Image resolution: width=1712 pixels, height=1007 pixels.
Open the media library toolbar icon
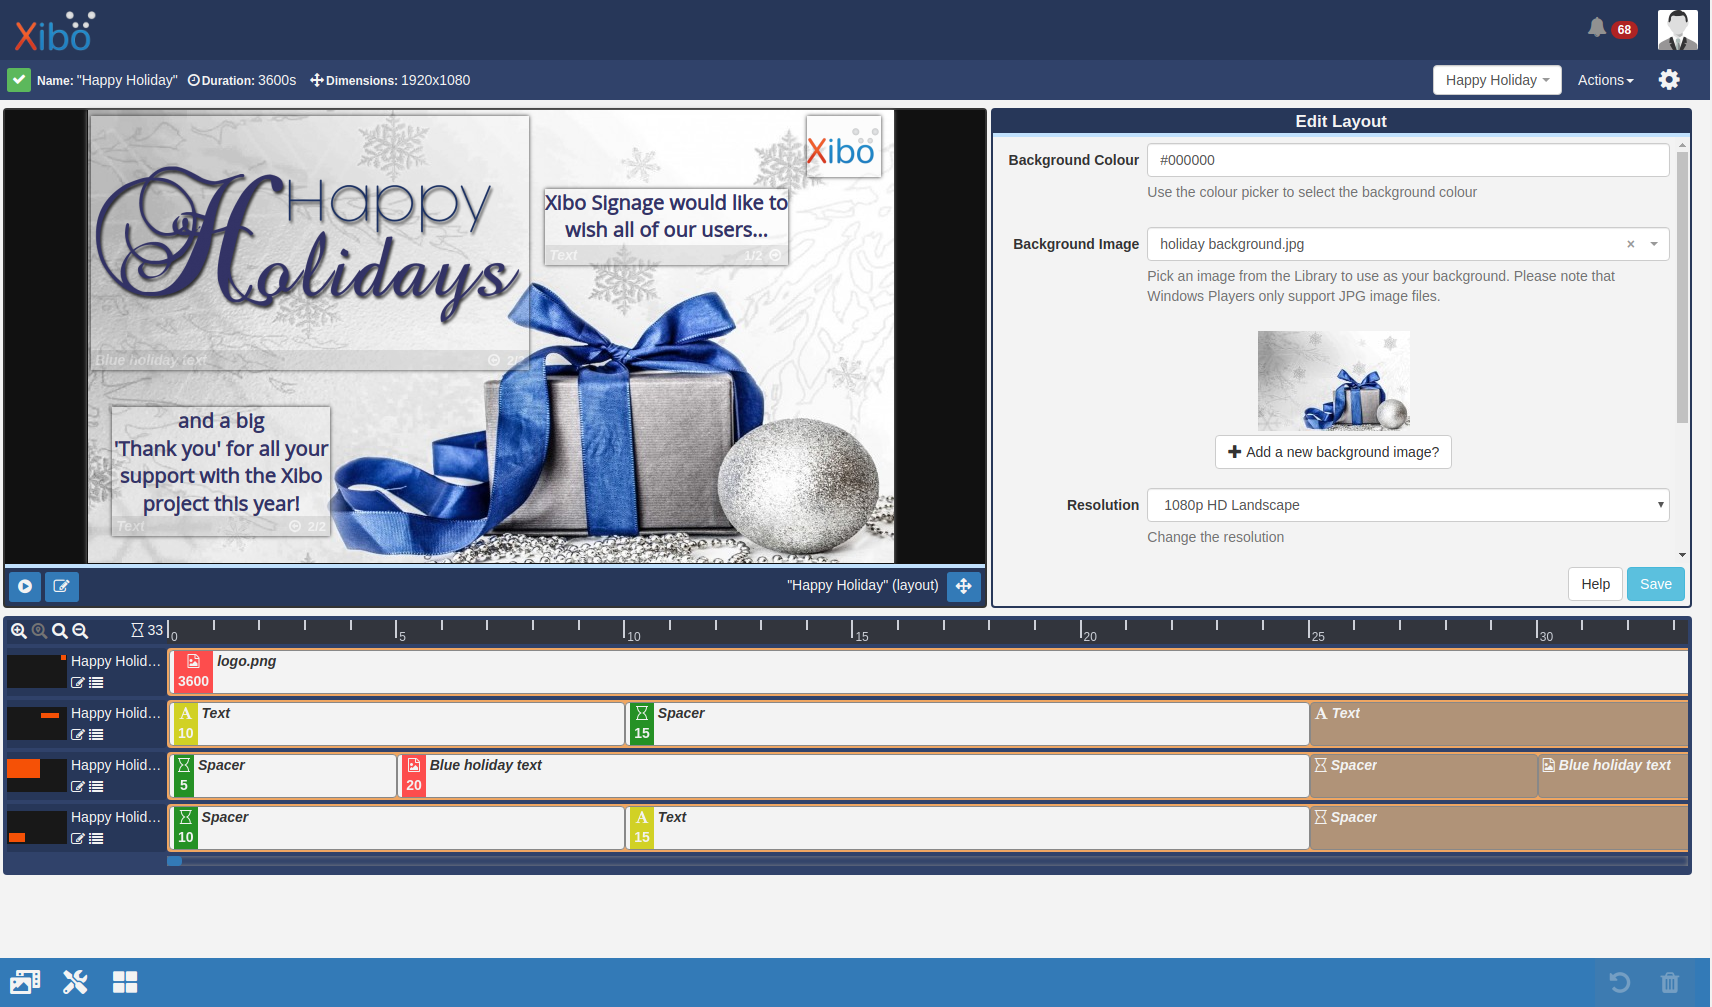(25, 982)
